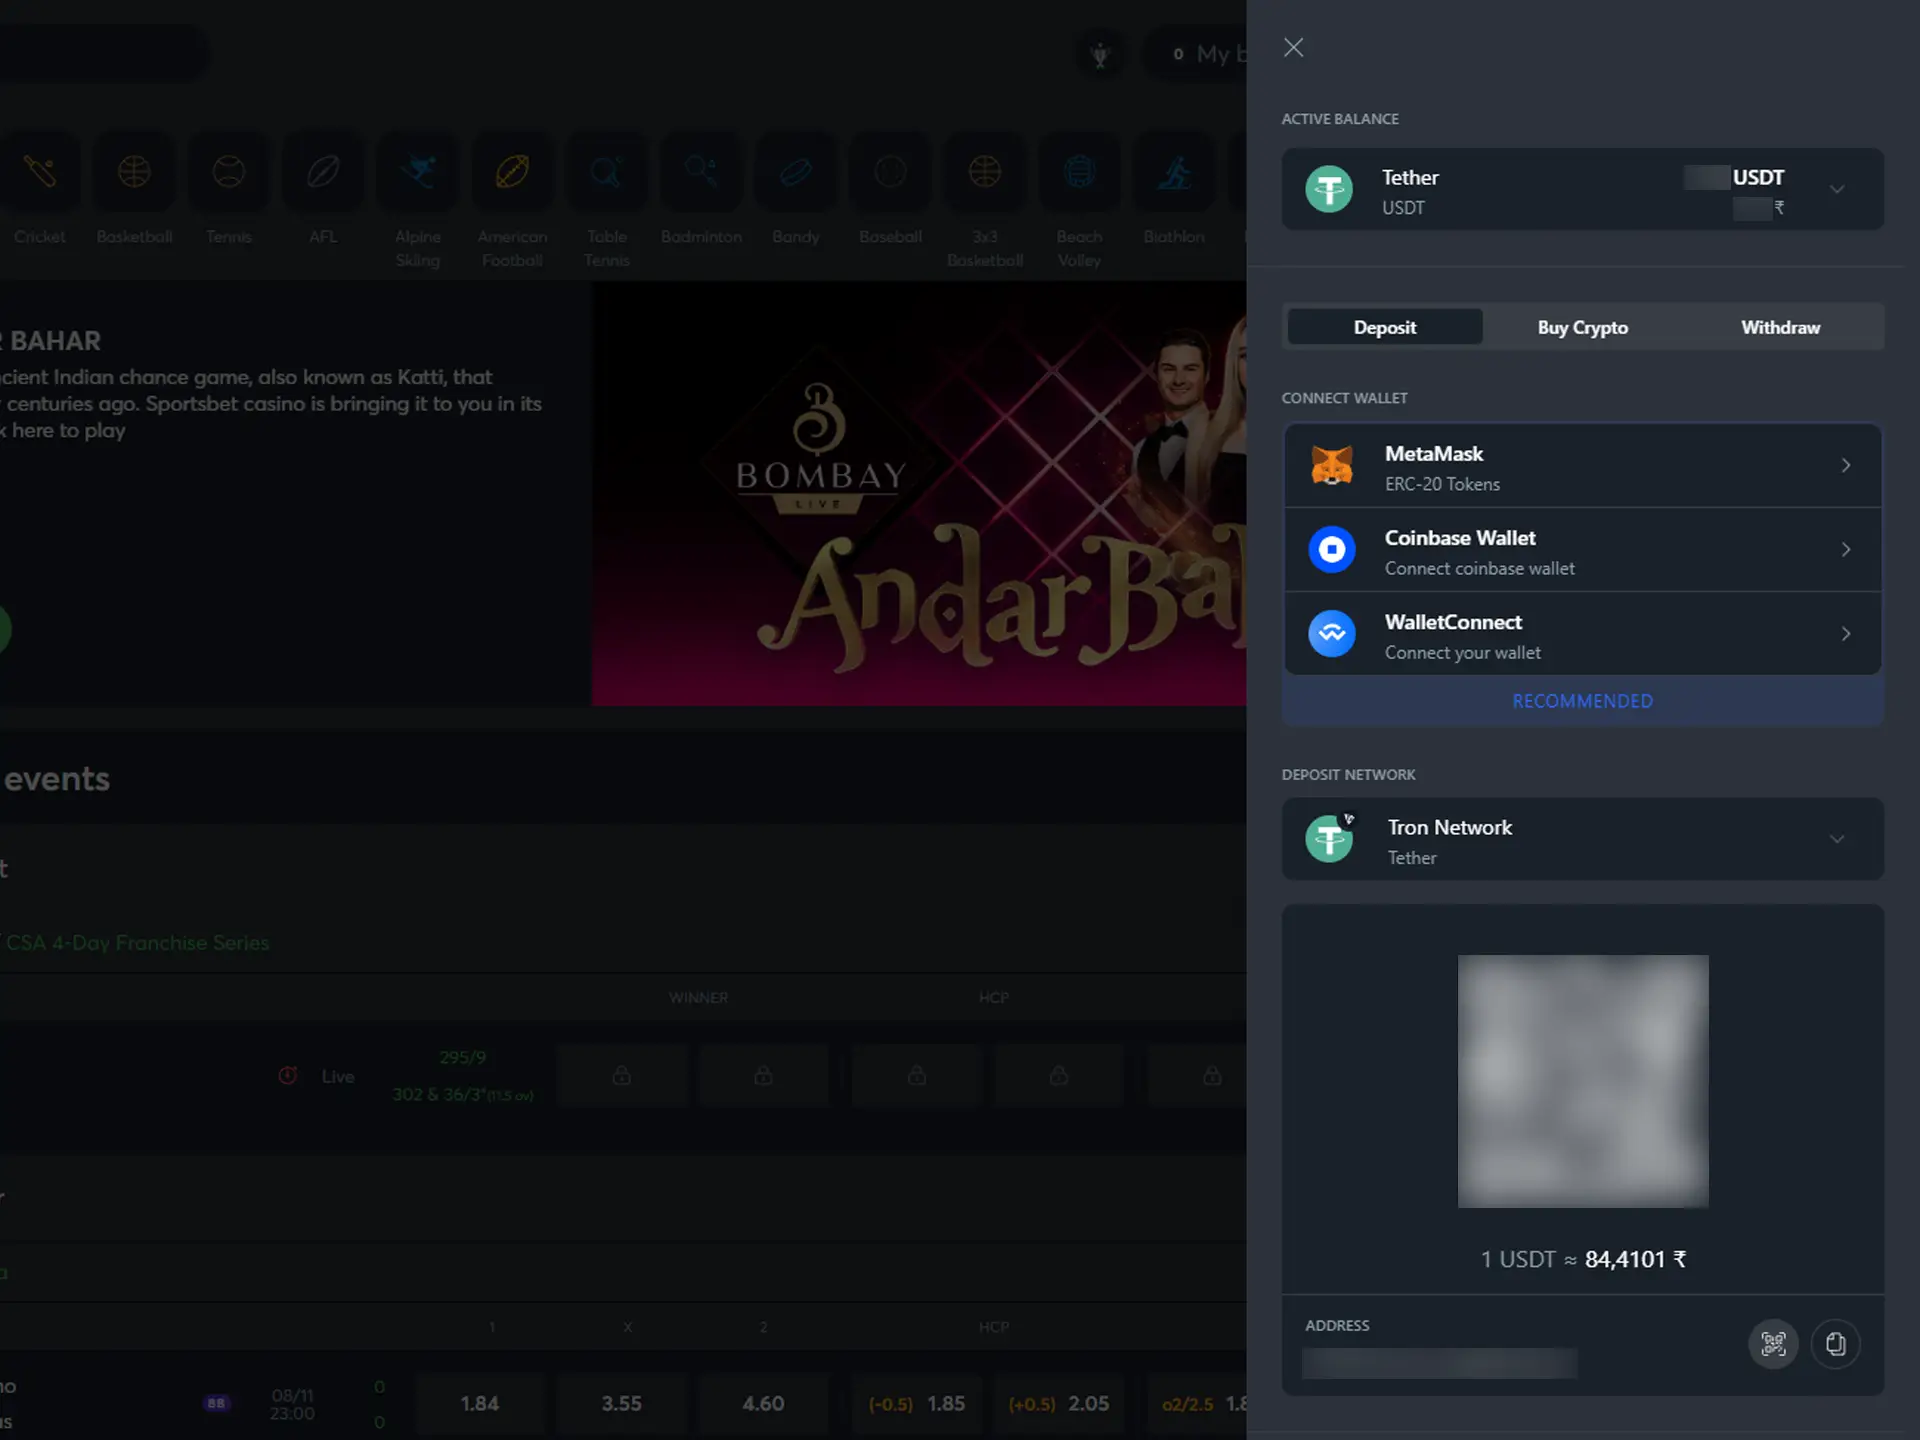The image size is (1920, 1440).
Task: Click the Withdraw button
Action: [1781, 327]
